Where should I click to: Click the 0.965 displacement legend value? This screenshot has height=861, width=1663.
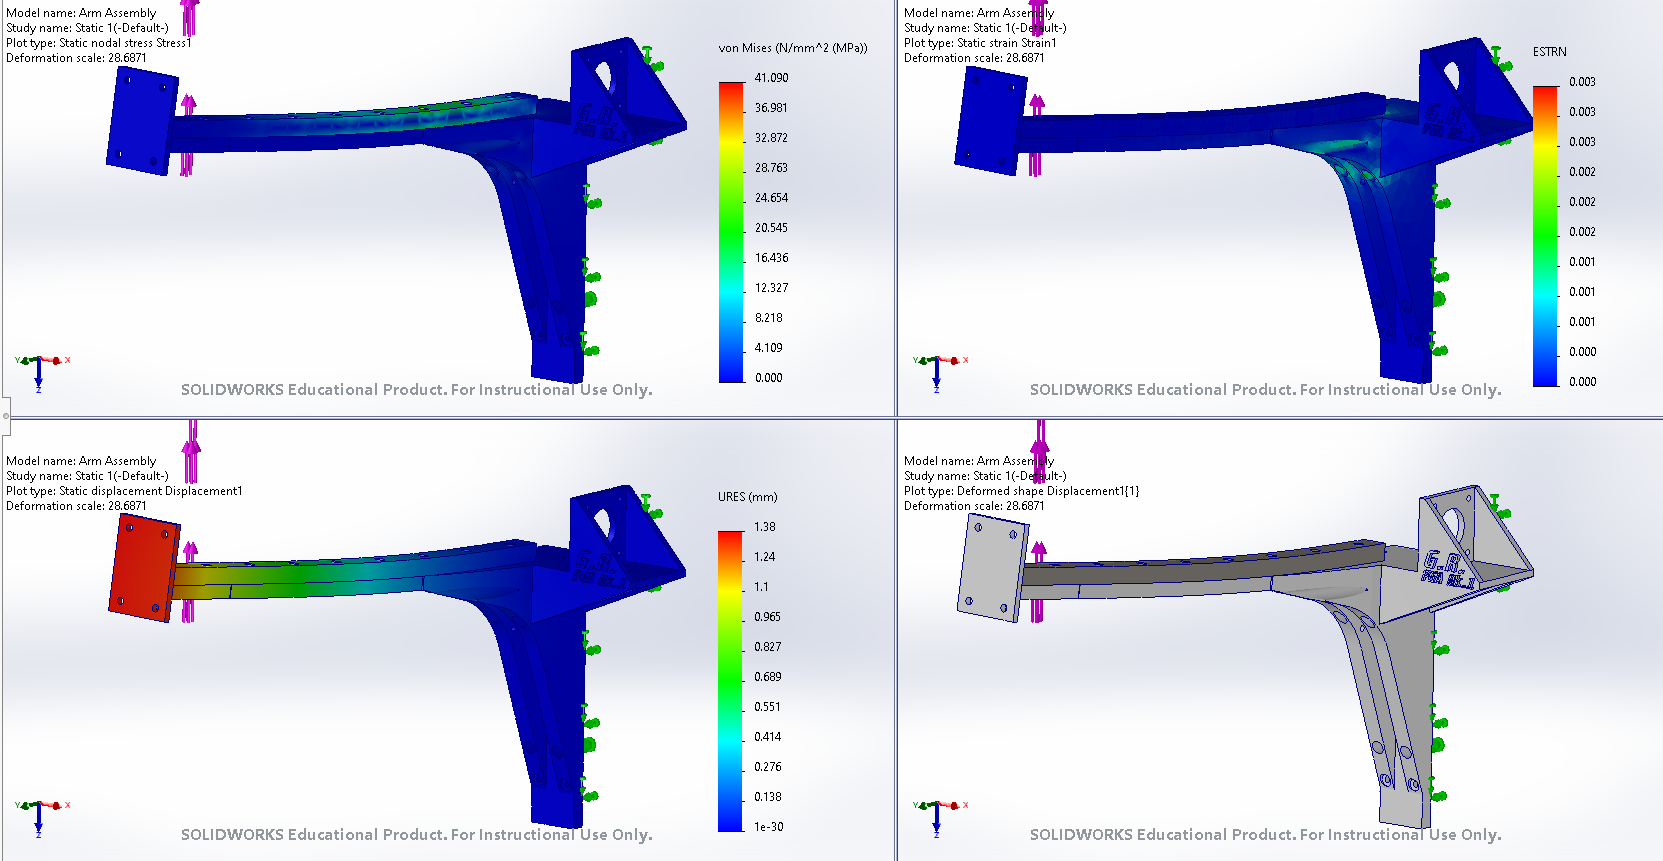coord(767,617)
